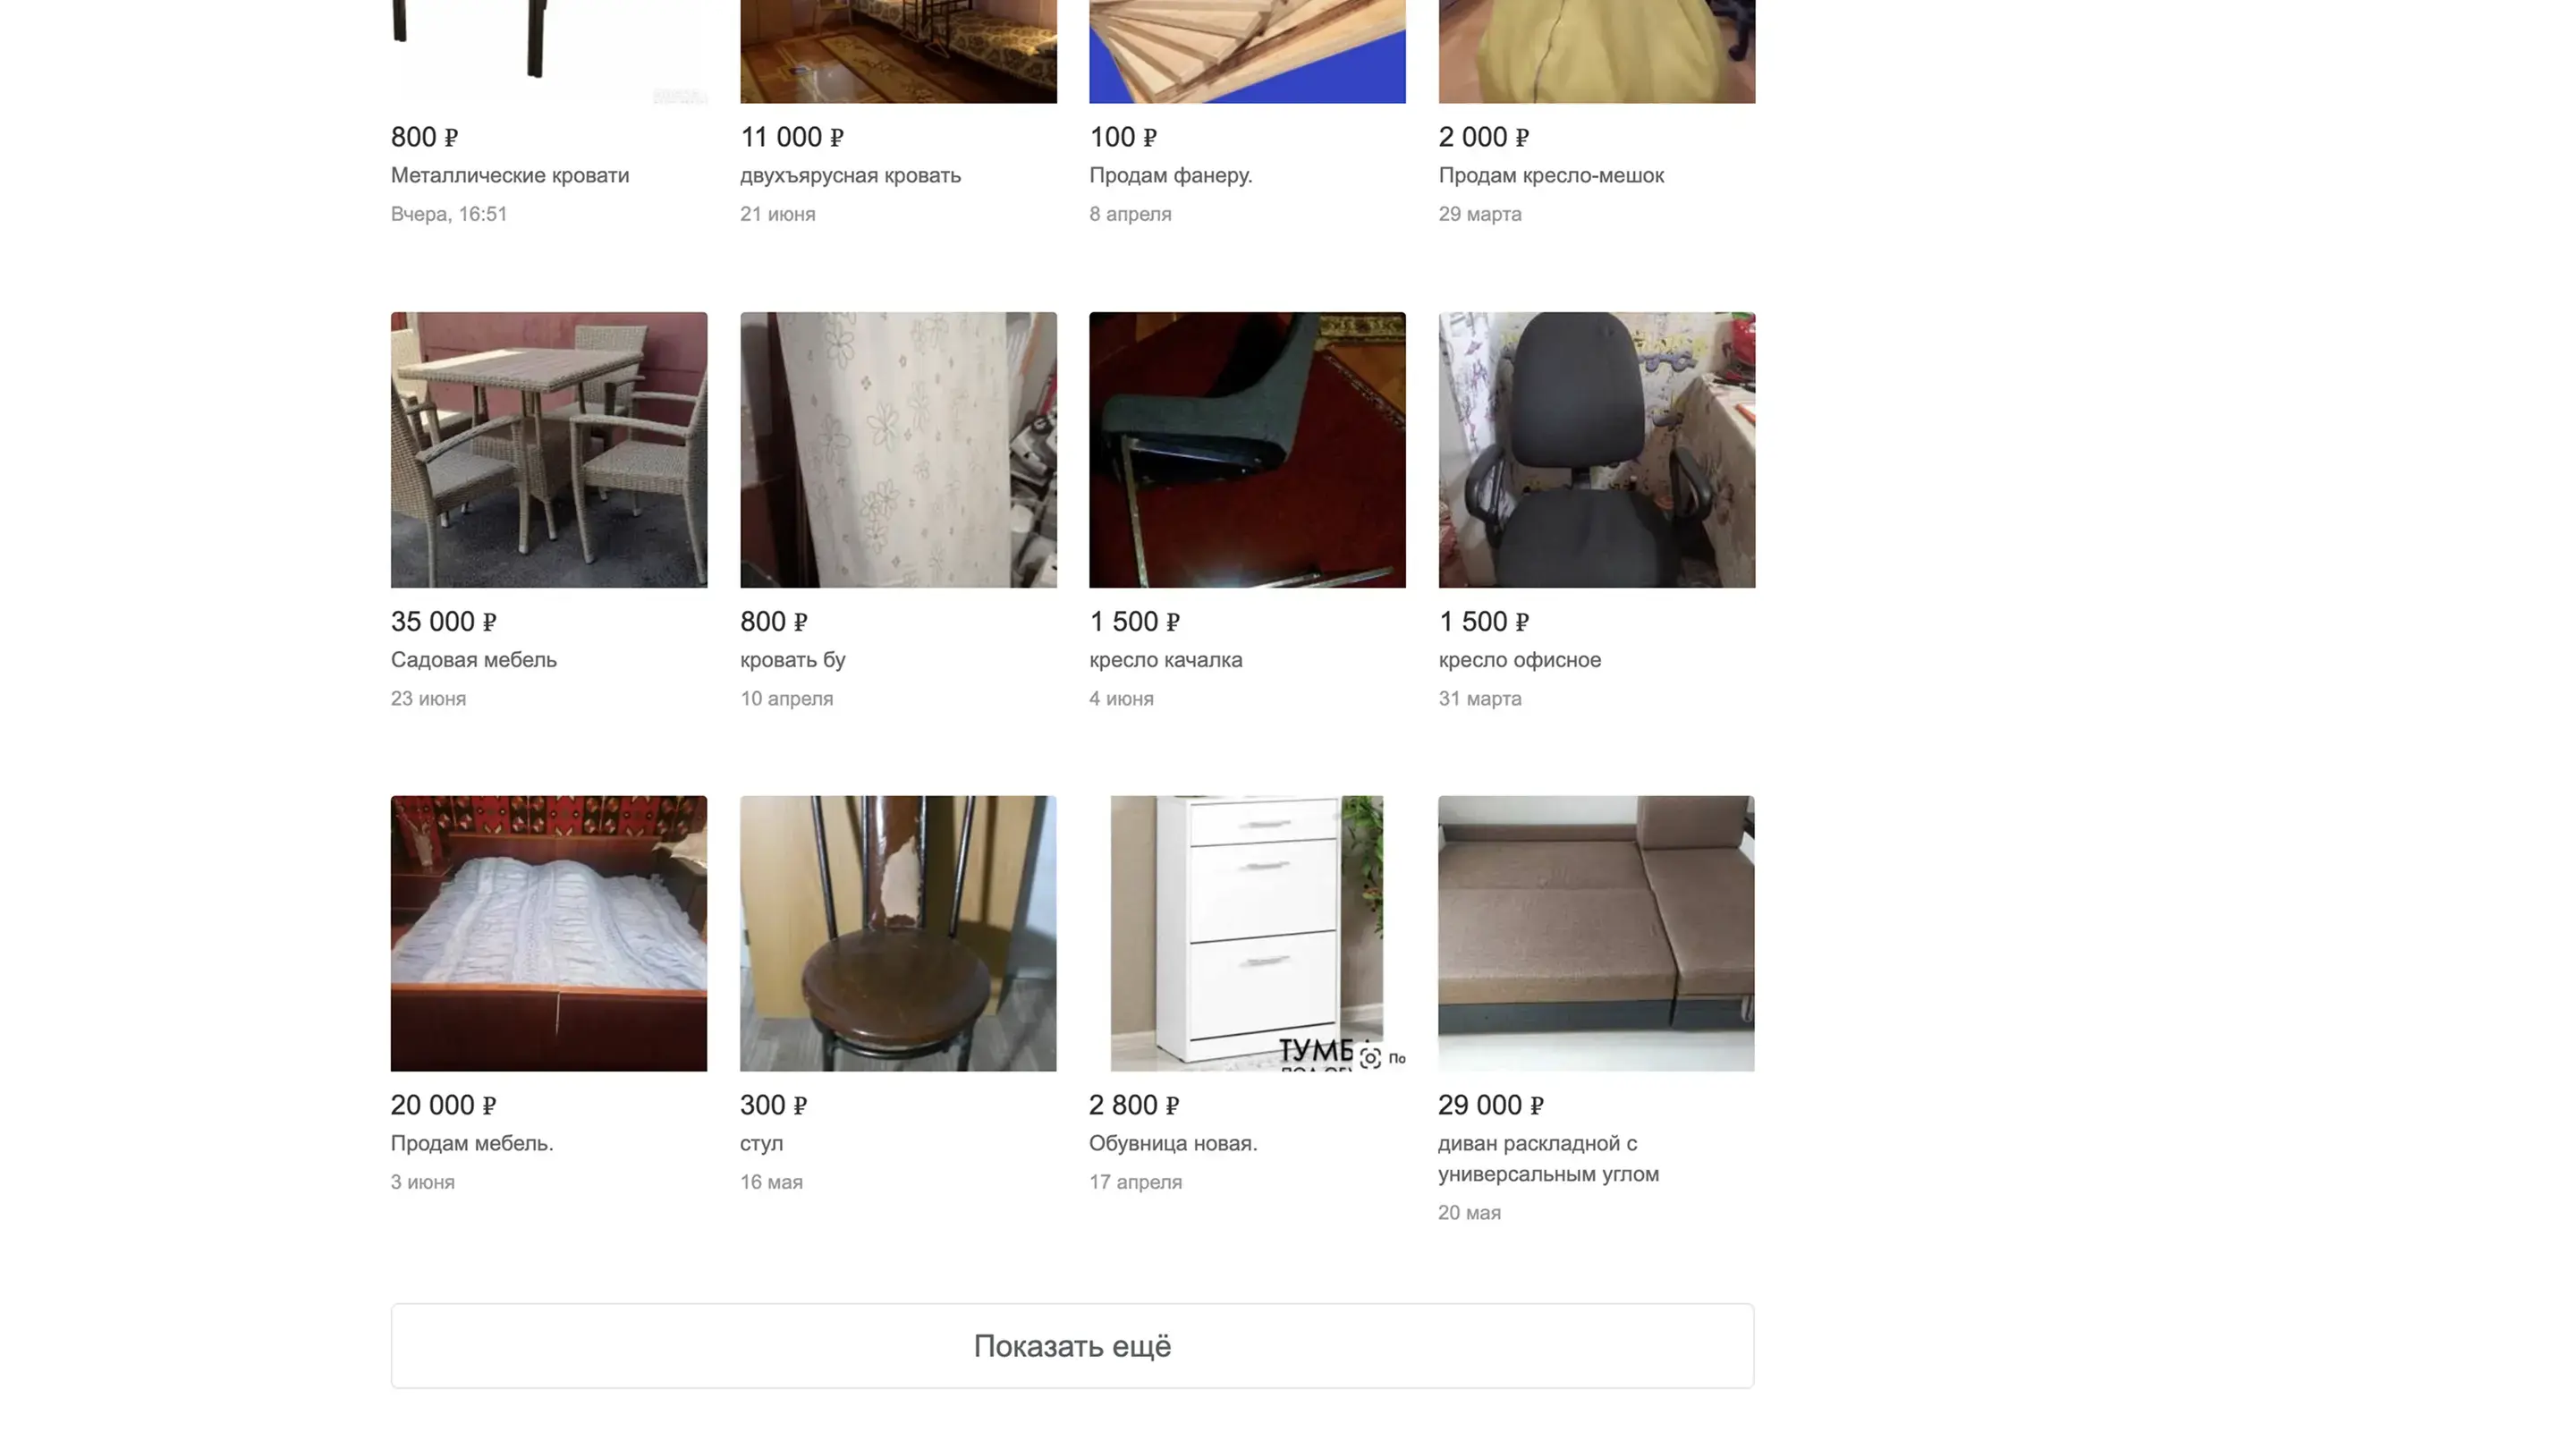Viewport: 2576px width, 1449px height.
Task: Open Обувница новая listing title
Action: pyautogui.click(x=1173, y=1143)
